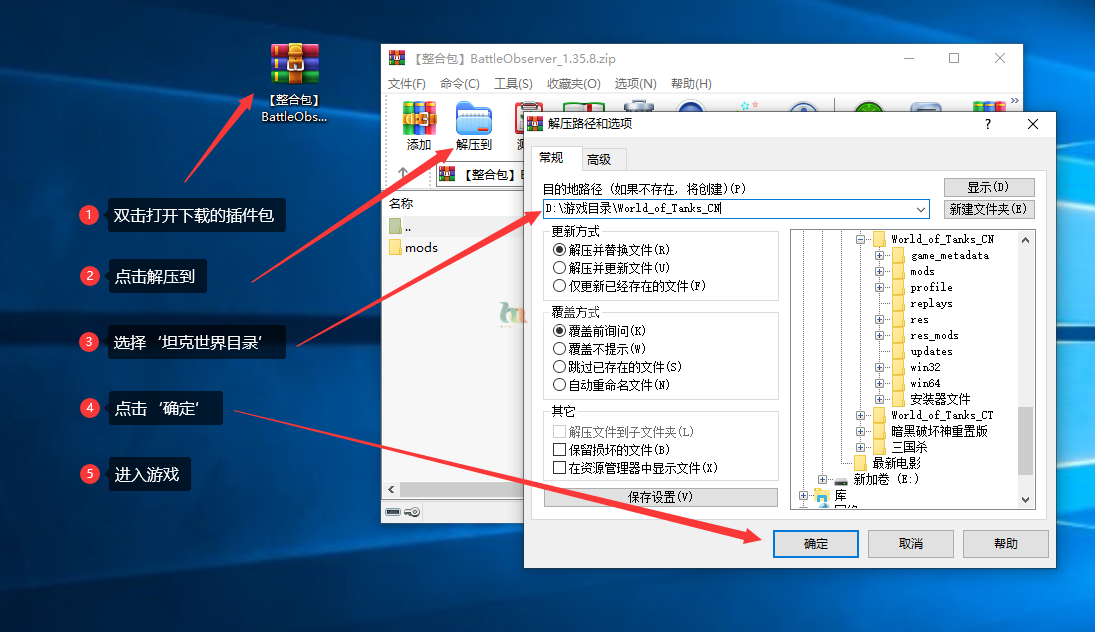
Task: Expand the 三国杀 folder node
Action: [860, 448]
